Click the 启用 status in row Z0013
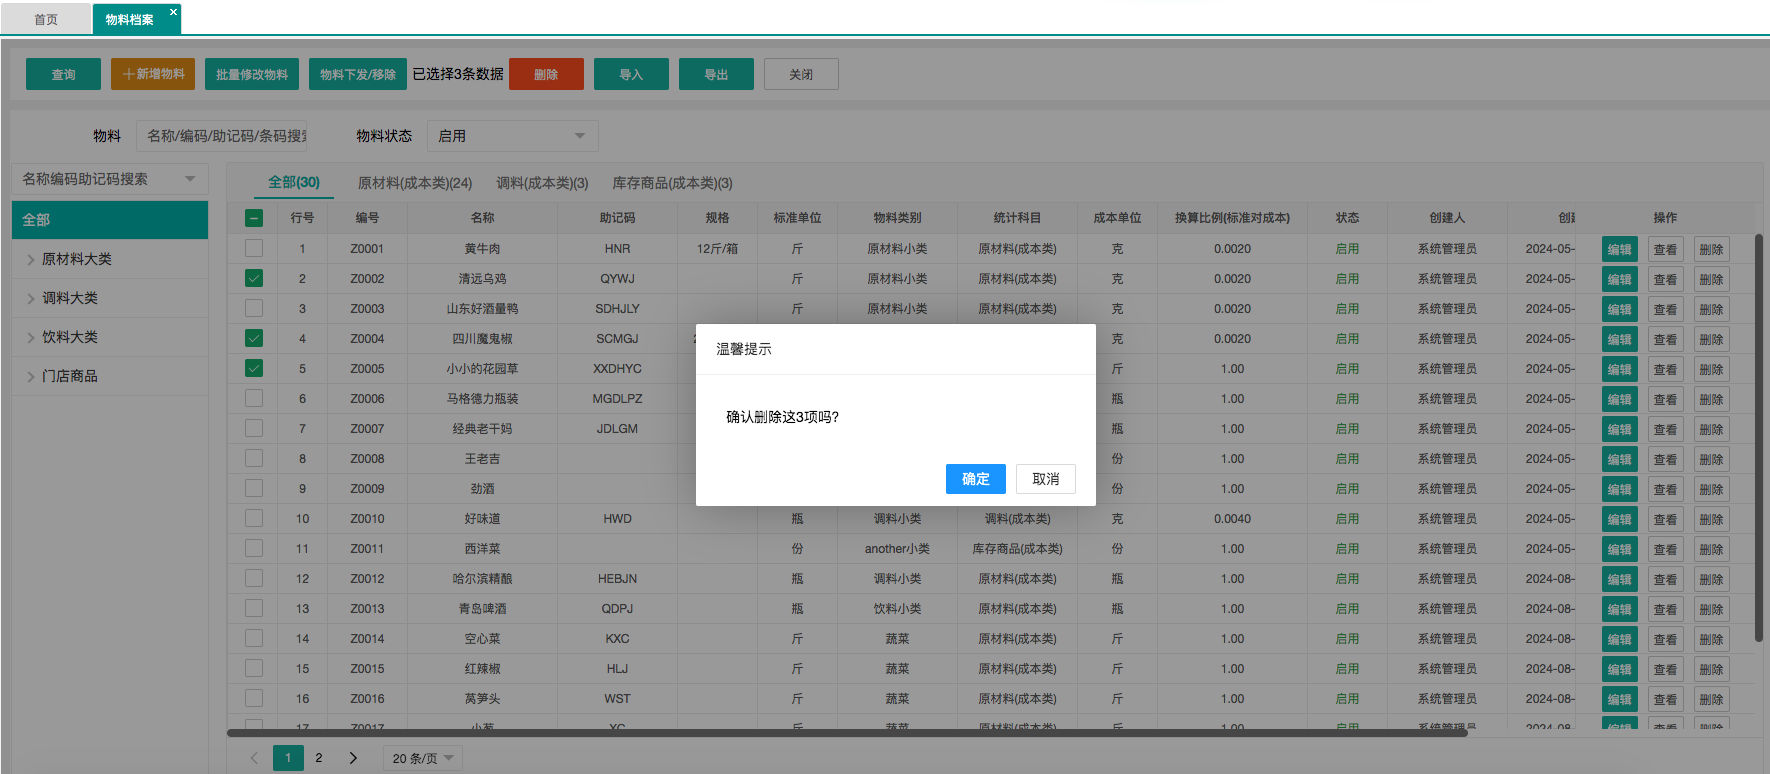Image resolution: width=1770 pixels, height=774 pixels. click(1347, 609)
